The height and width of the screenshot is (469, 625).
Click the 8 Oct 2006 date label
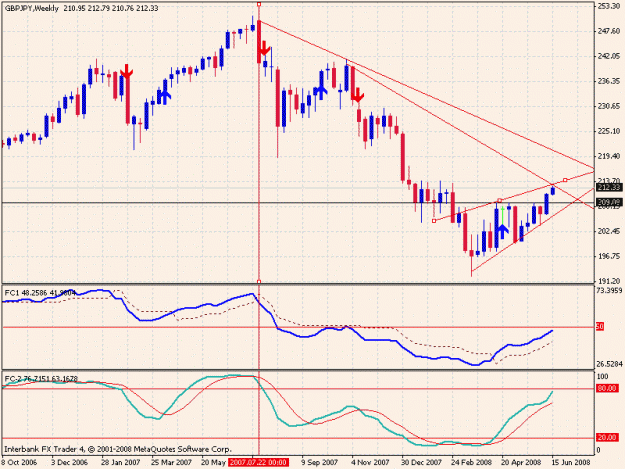pyautogui.click(x=19, y=463)
